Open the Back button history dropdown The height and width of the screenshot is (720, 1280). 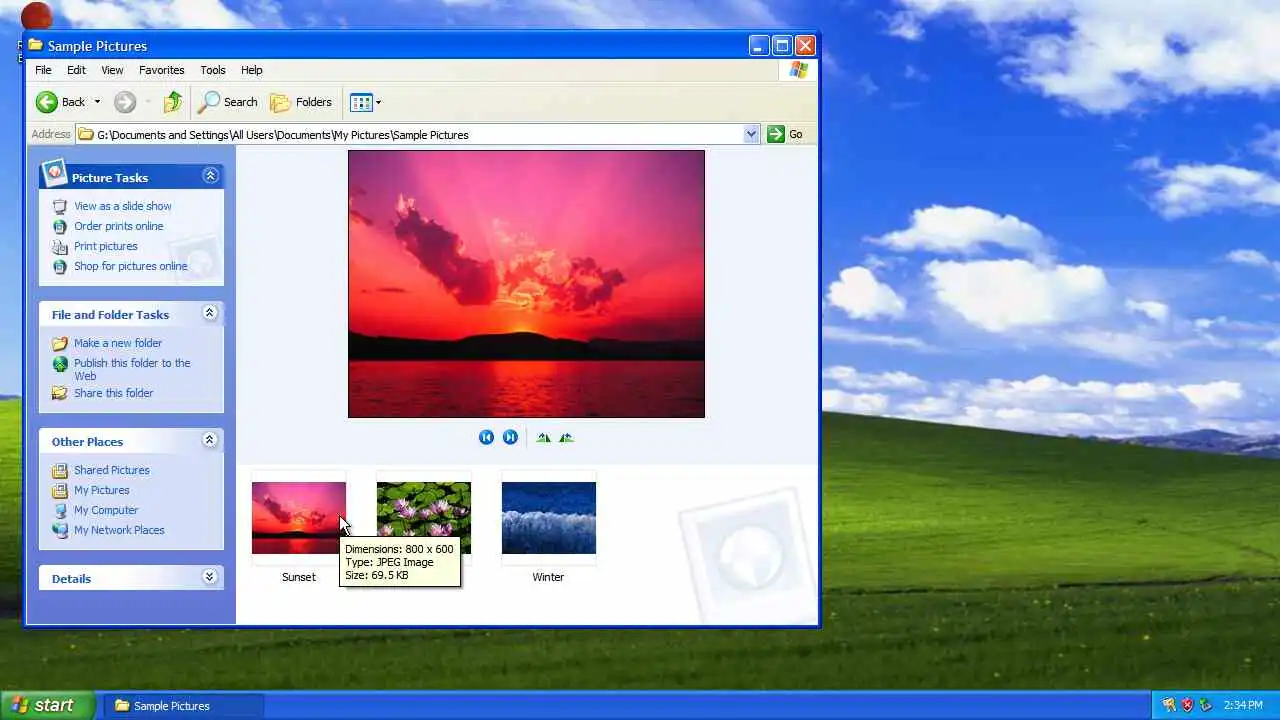97,102
